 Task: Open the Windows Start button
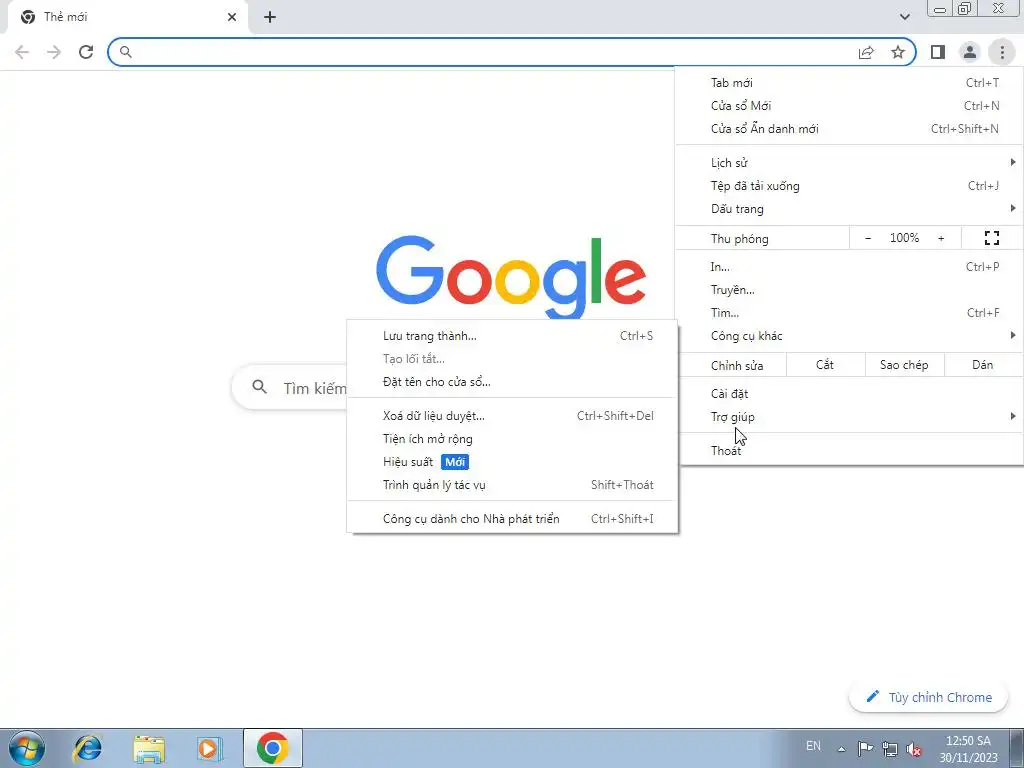click(x=26, y=748)
